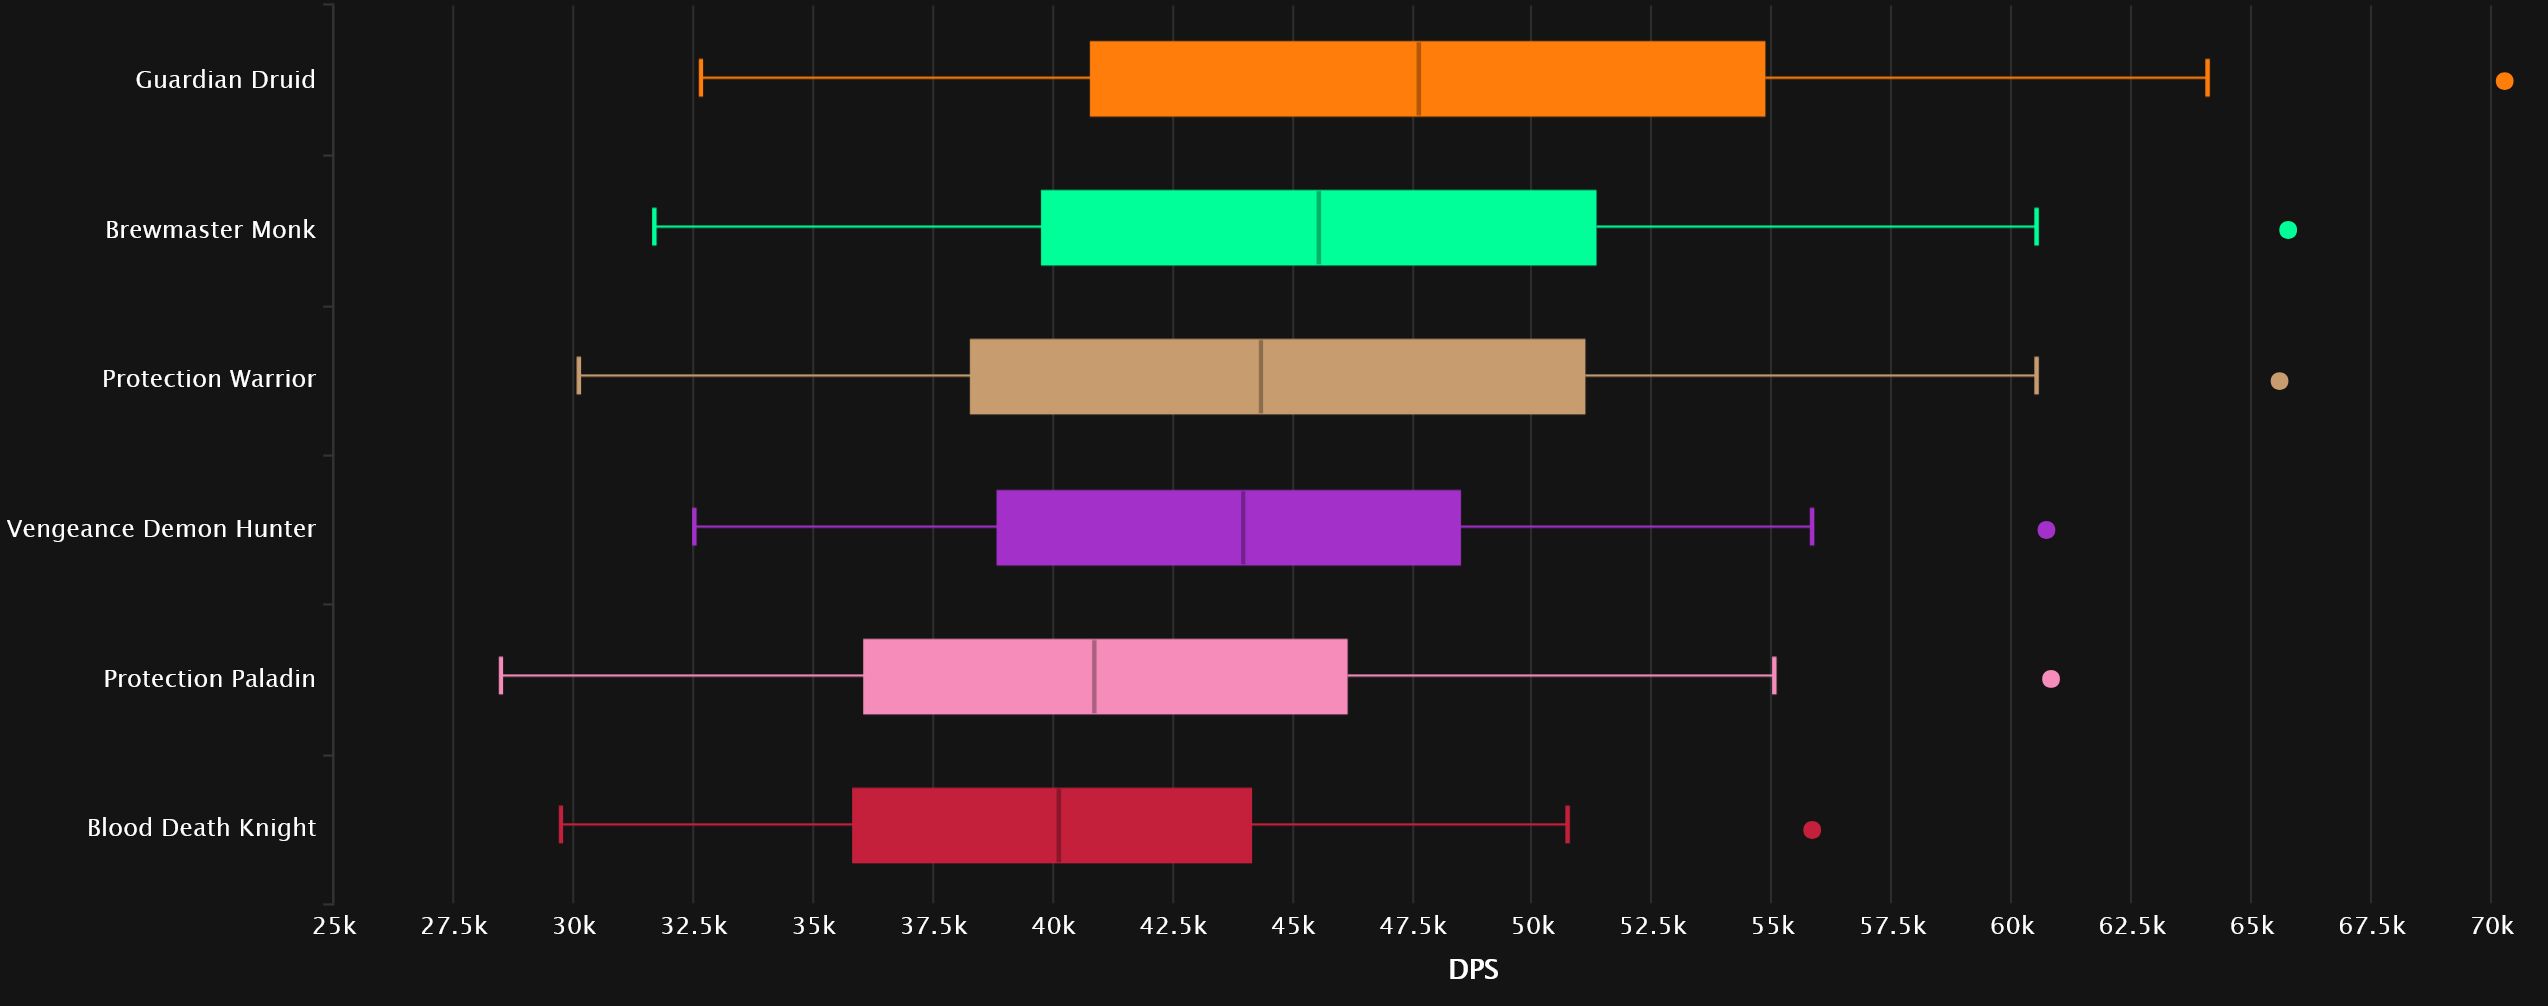This screenshot has width=2548, height=1006.
Task: Click the Protection Paladin label
Action: tap(209, 679)
